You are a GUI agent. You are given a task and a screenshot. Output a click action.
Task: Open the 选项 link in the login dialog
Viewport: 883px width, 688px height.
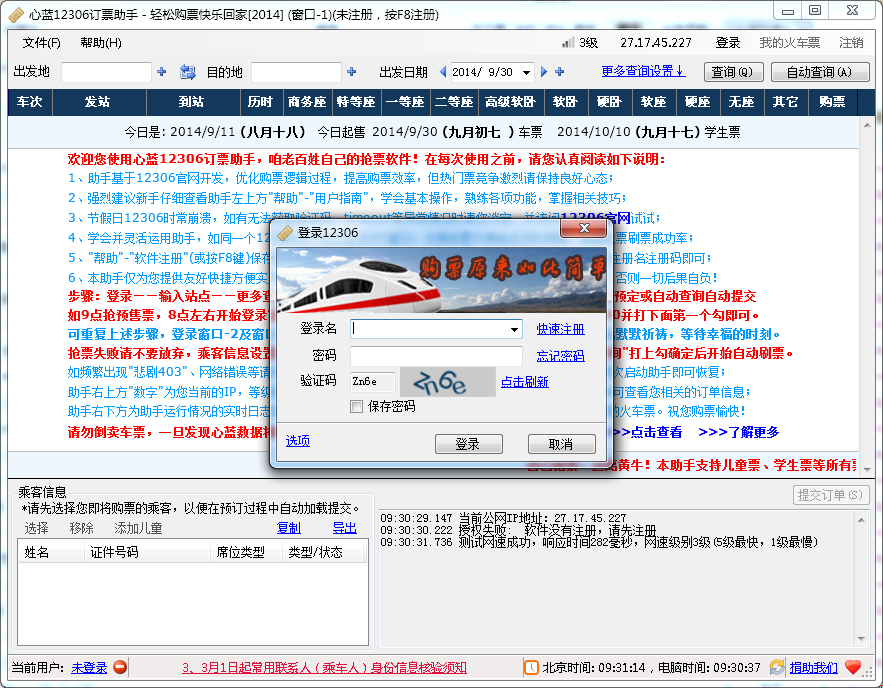298,441
